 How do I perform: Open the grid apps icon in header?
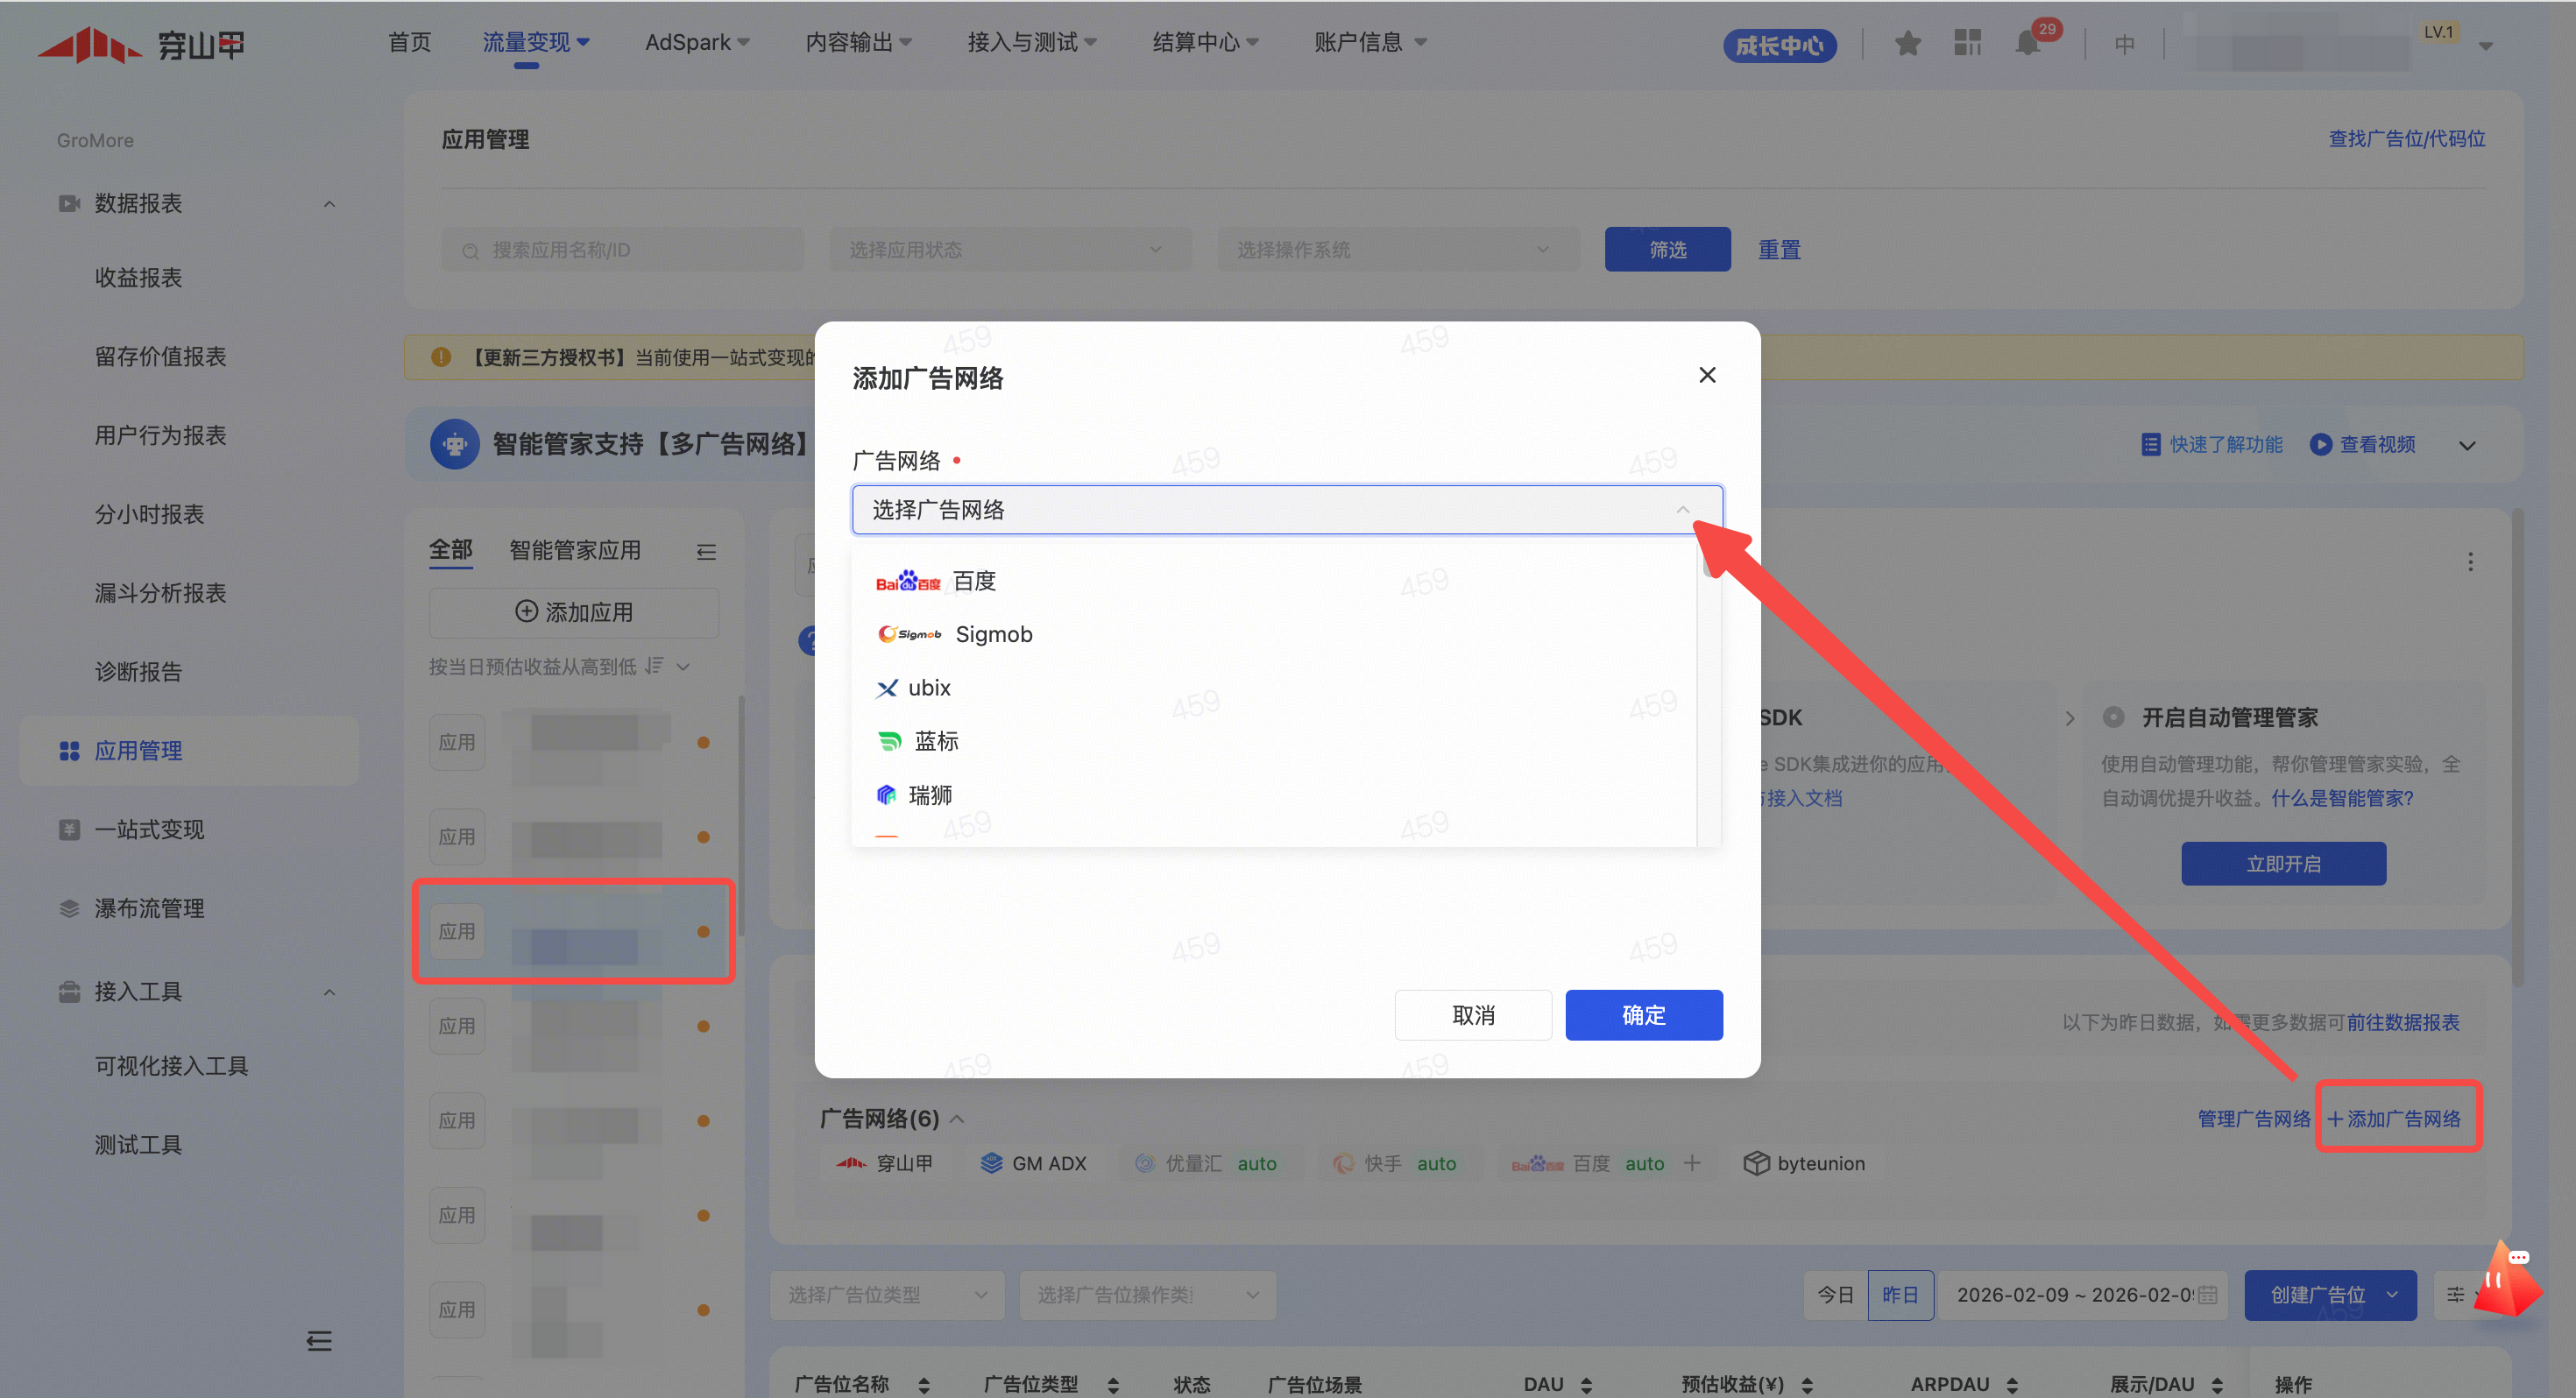tap(1967, 43)
